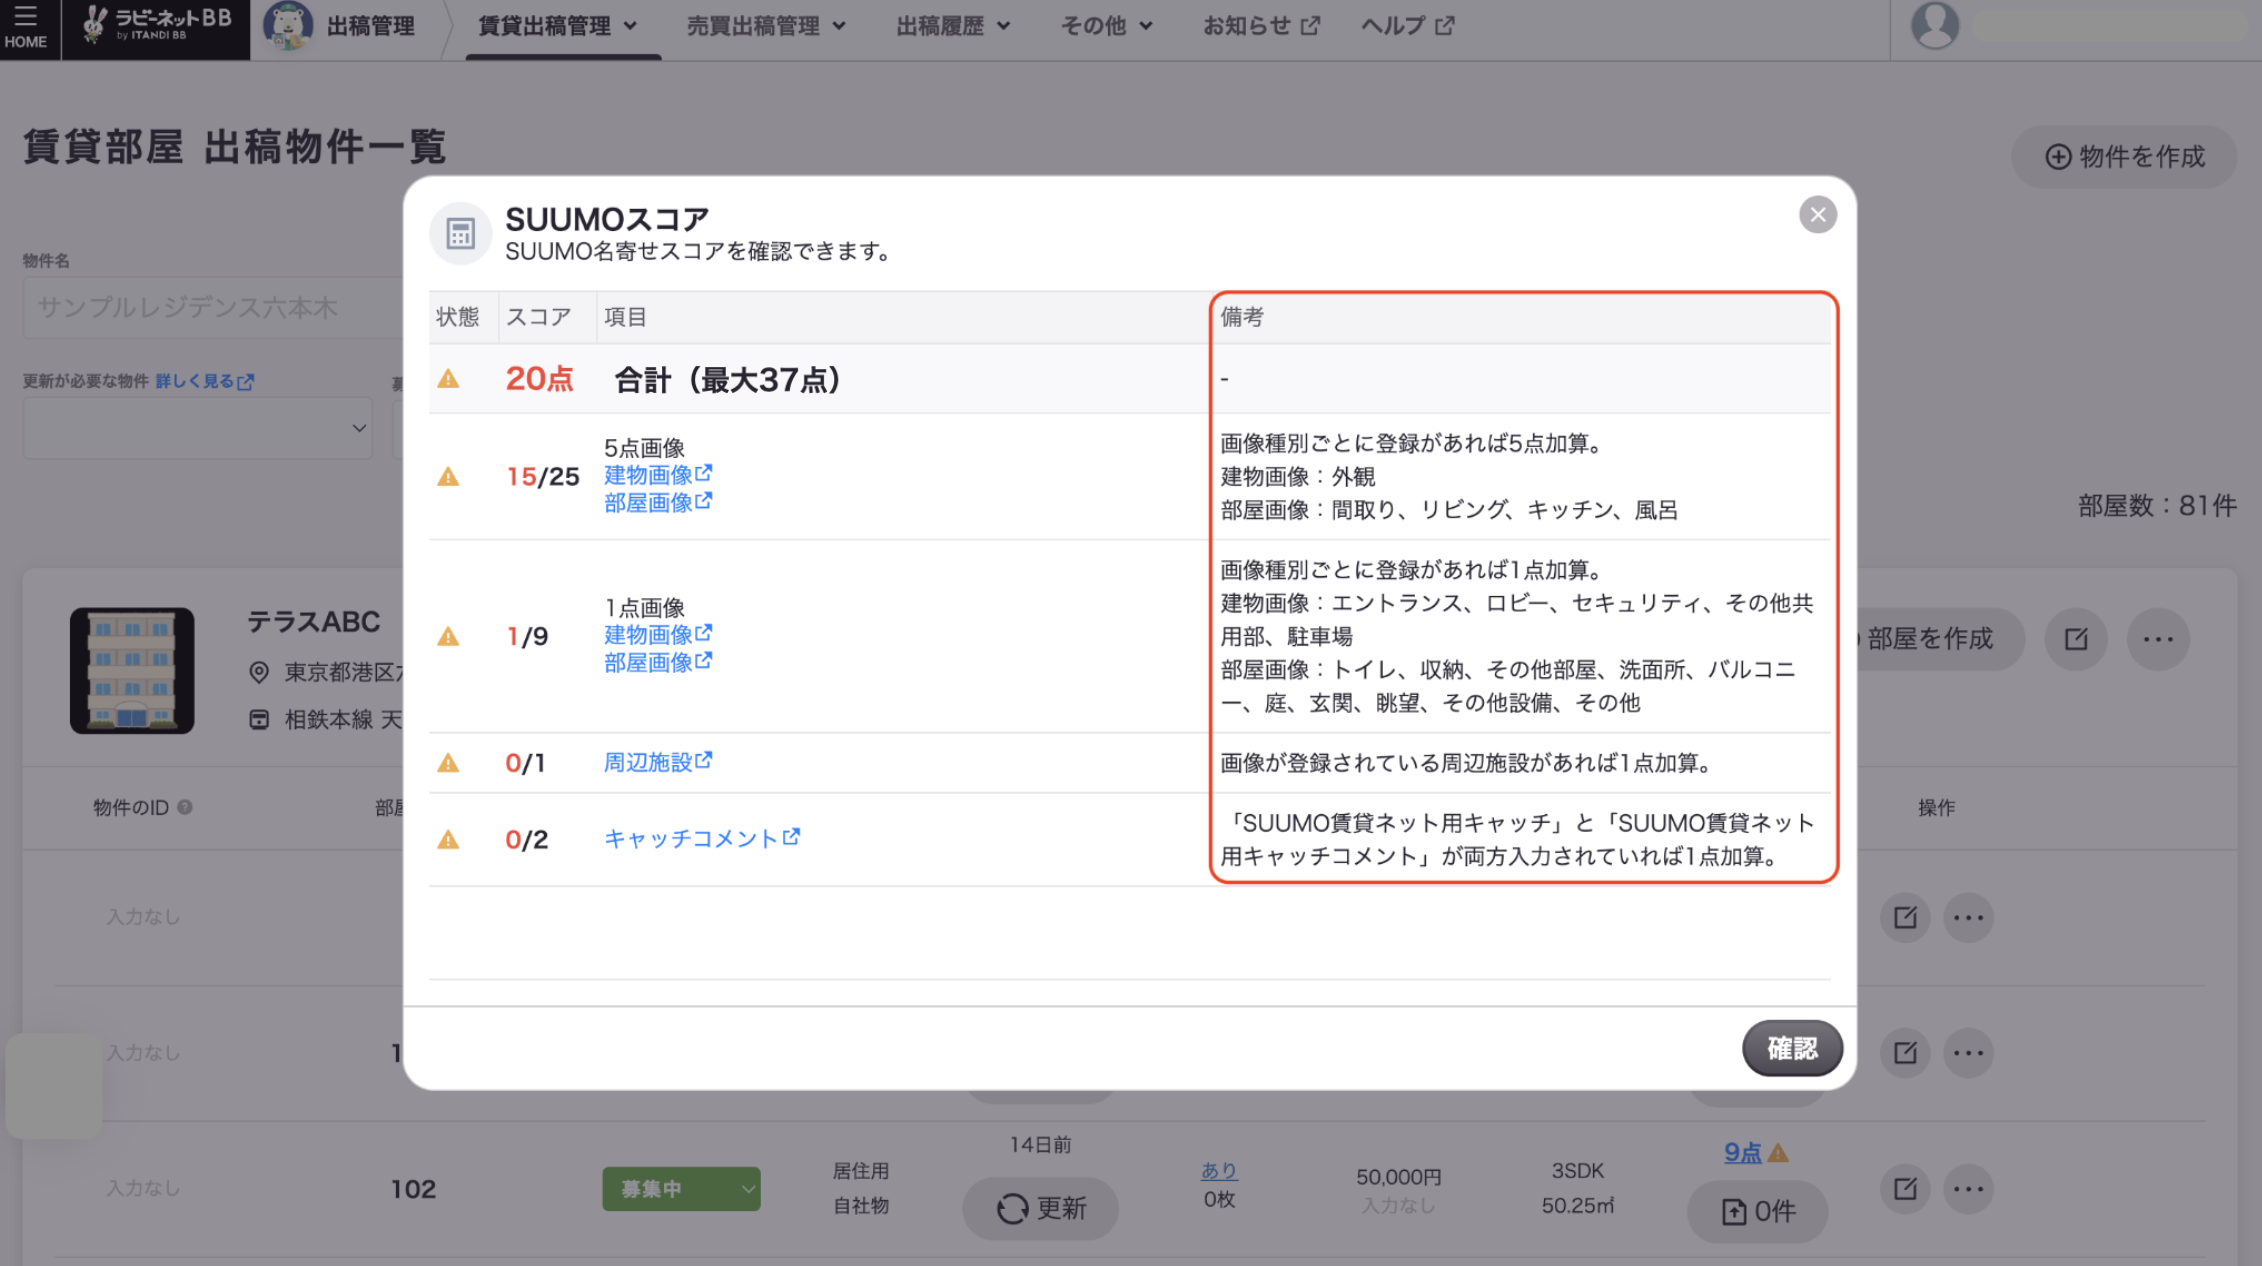Open the 建物画像 link under 1点画像
The width and height of the screenshot is (2262, 1266).
(658, 635)
